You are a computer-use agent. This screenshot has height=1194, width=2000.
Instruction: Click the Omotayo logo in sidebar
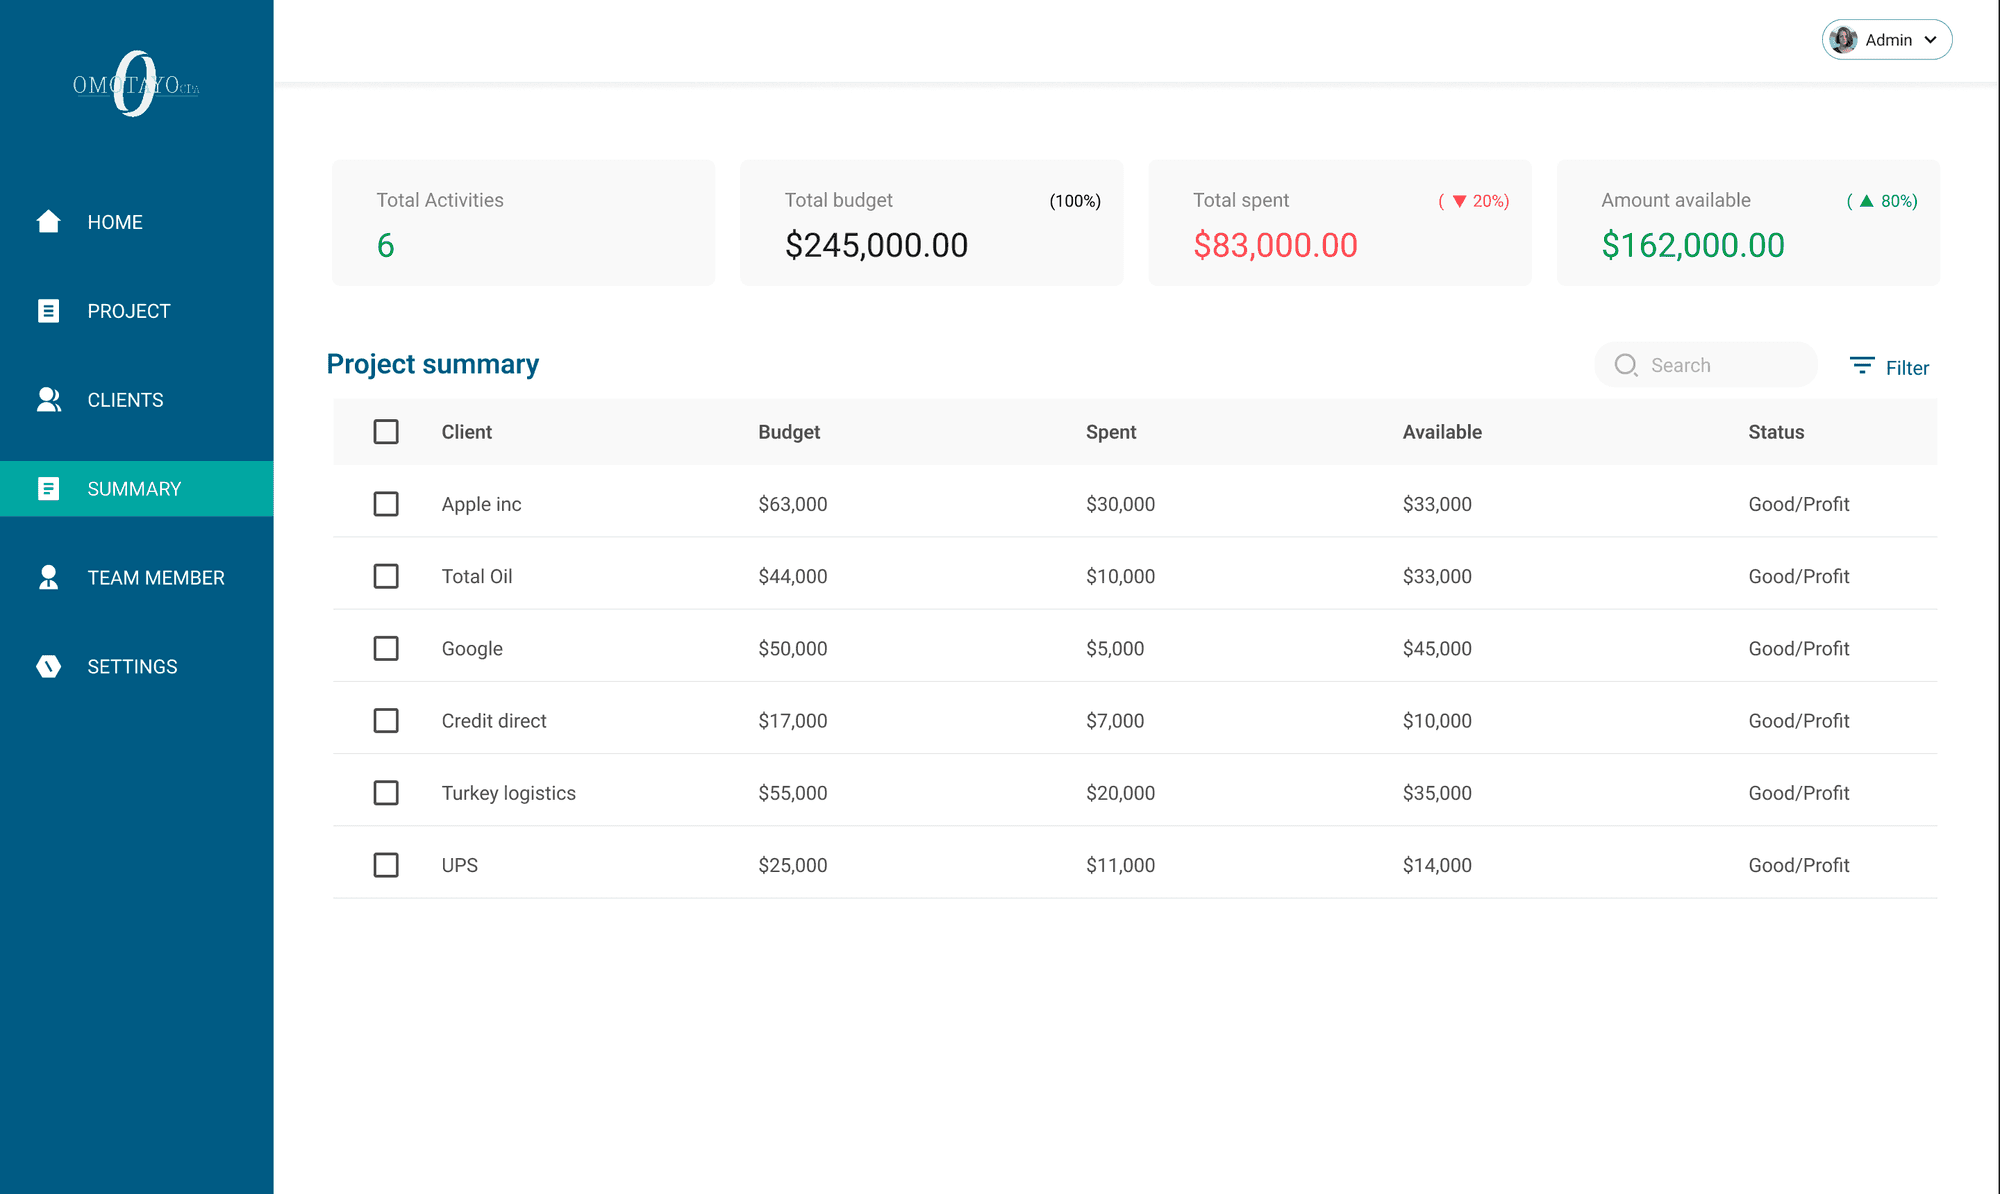click(136, 85)
